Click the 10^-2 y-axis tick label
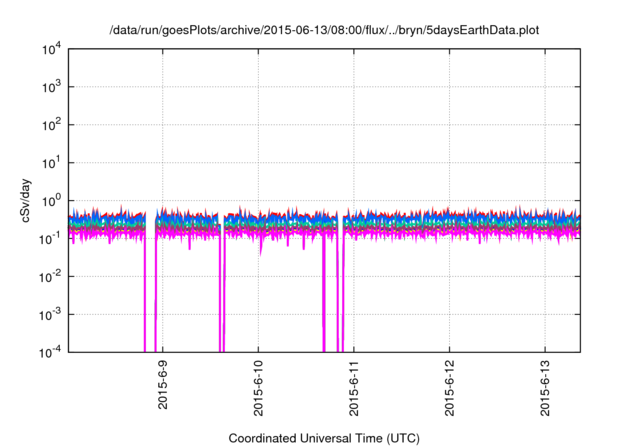The width and height of the screenshot is (640, 448). click(x=51, y=277)
